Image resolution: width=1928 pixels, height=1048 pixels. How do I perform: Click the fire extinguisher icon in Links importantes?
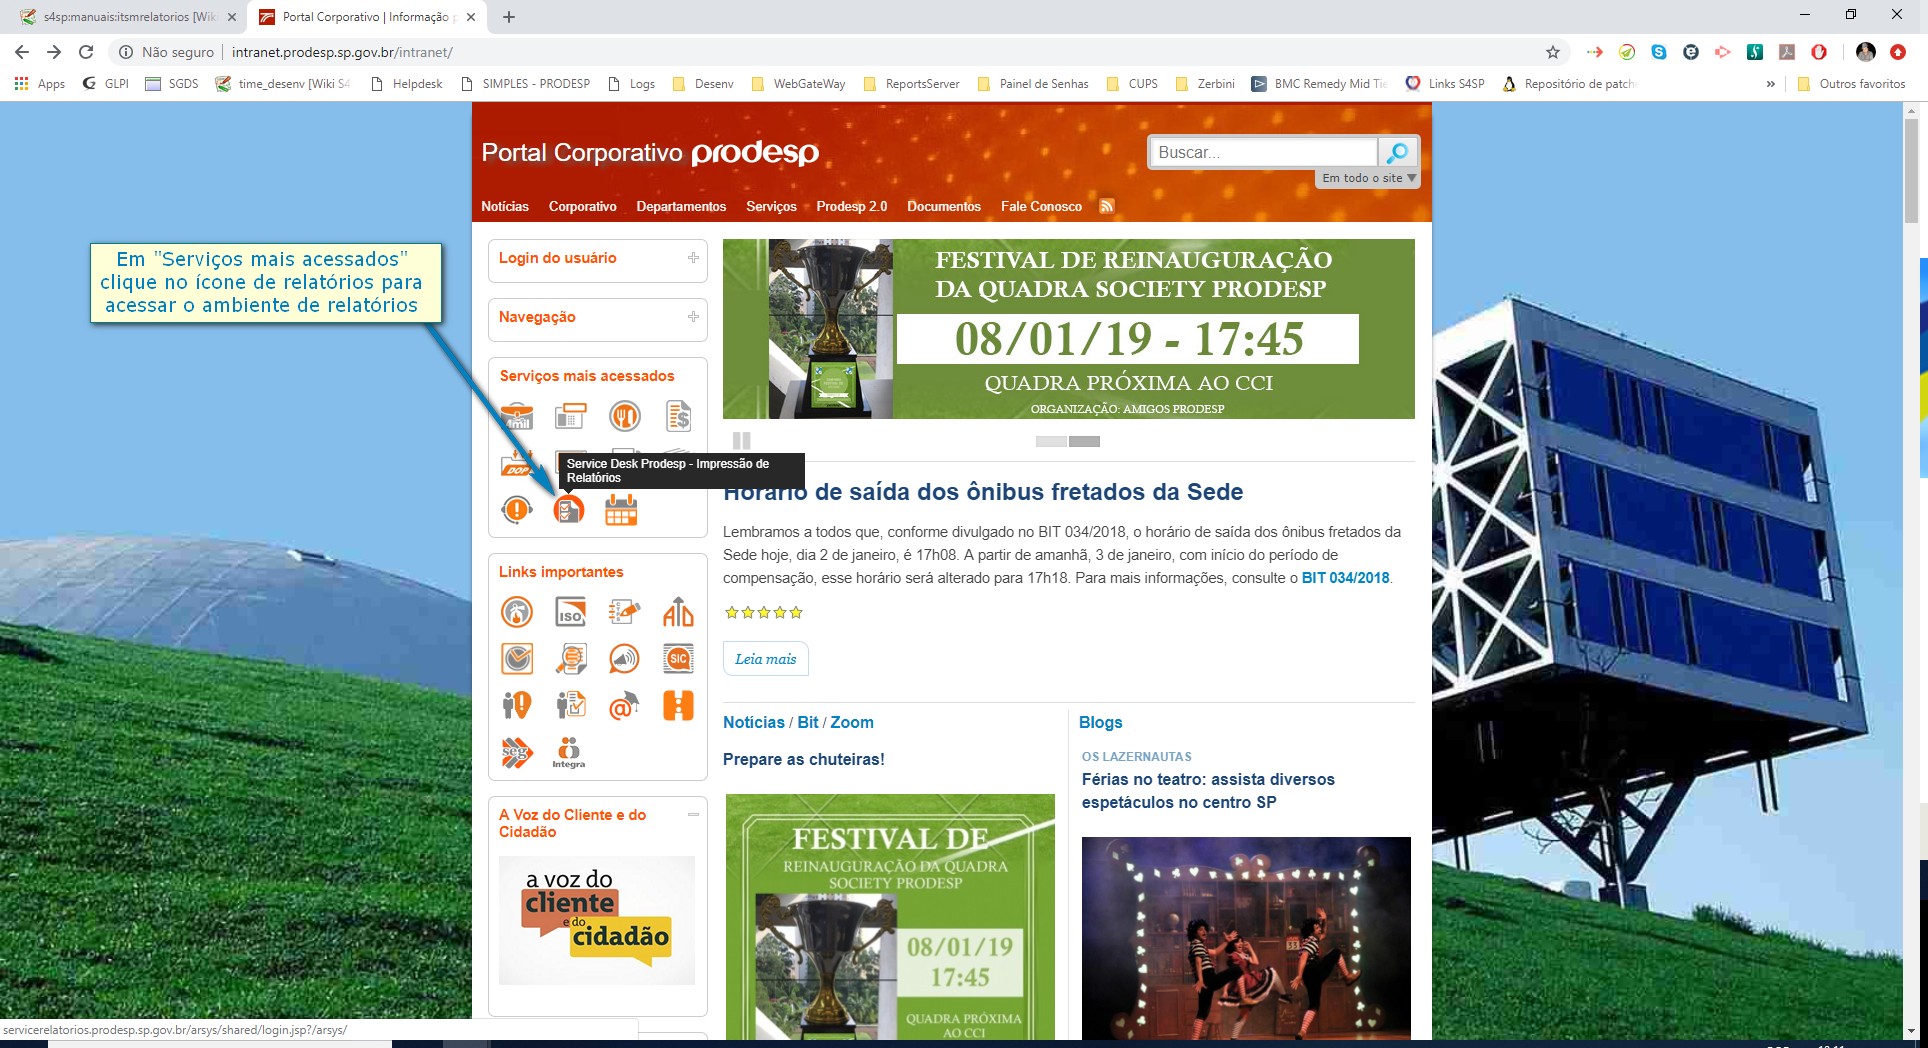pos(517,612)
